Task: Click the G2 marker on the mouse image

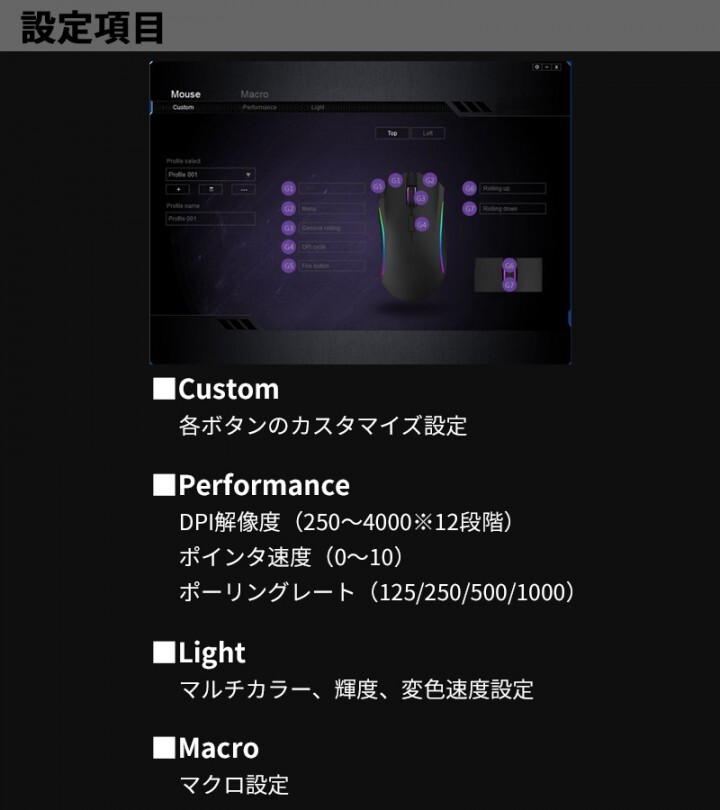Action: (430, 180)
